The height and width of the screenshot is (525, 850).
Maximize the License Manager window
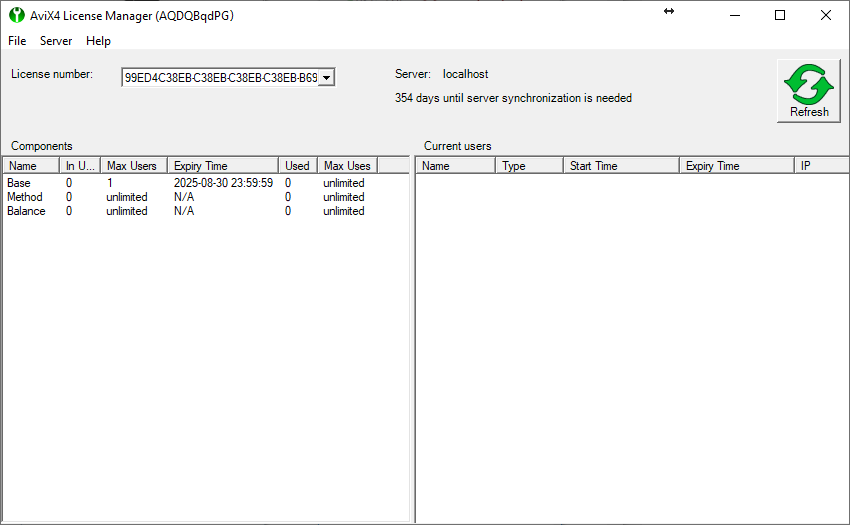780,15
